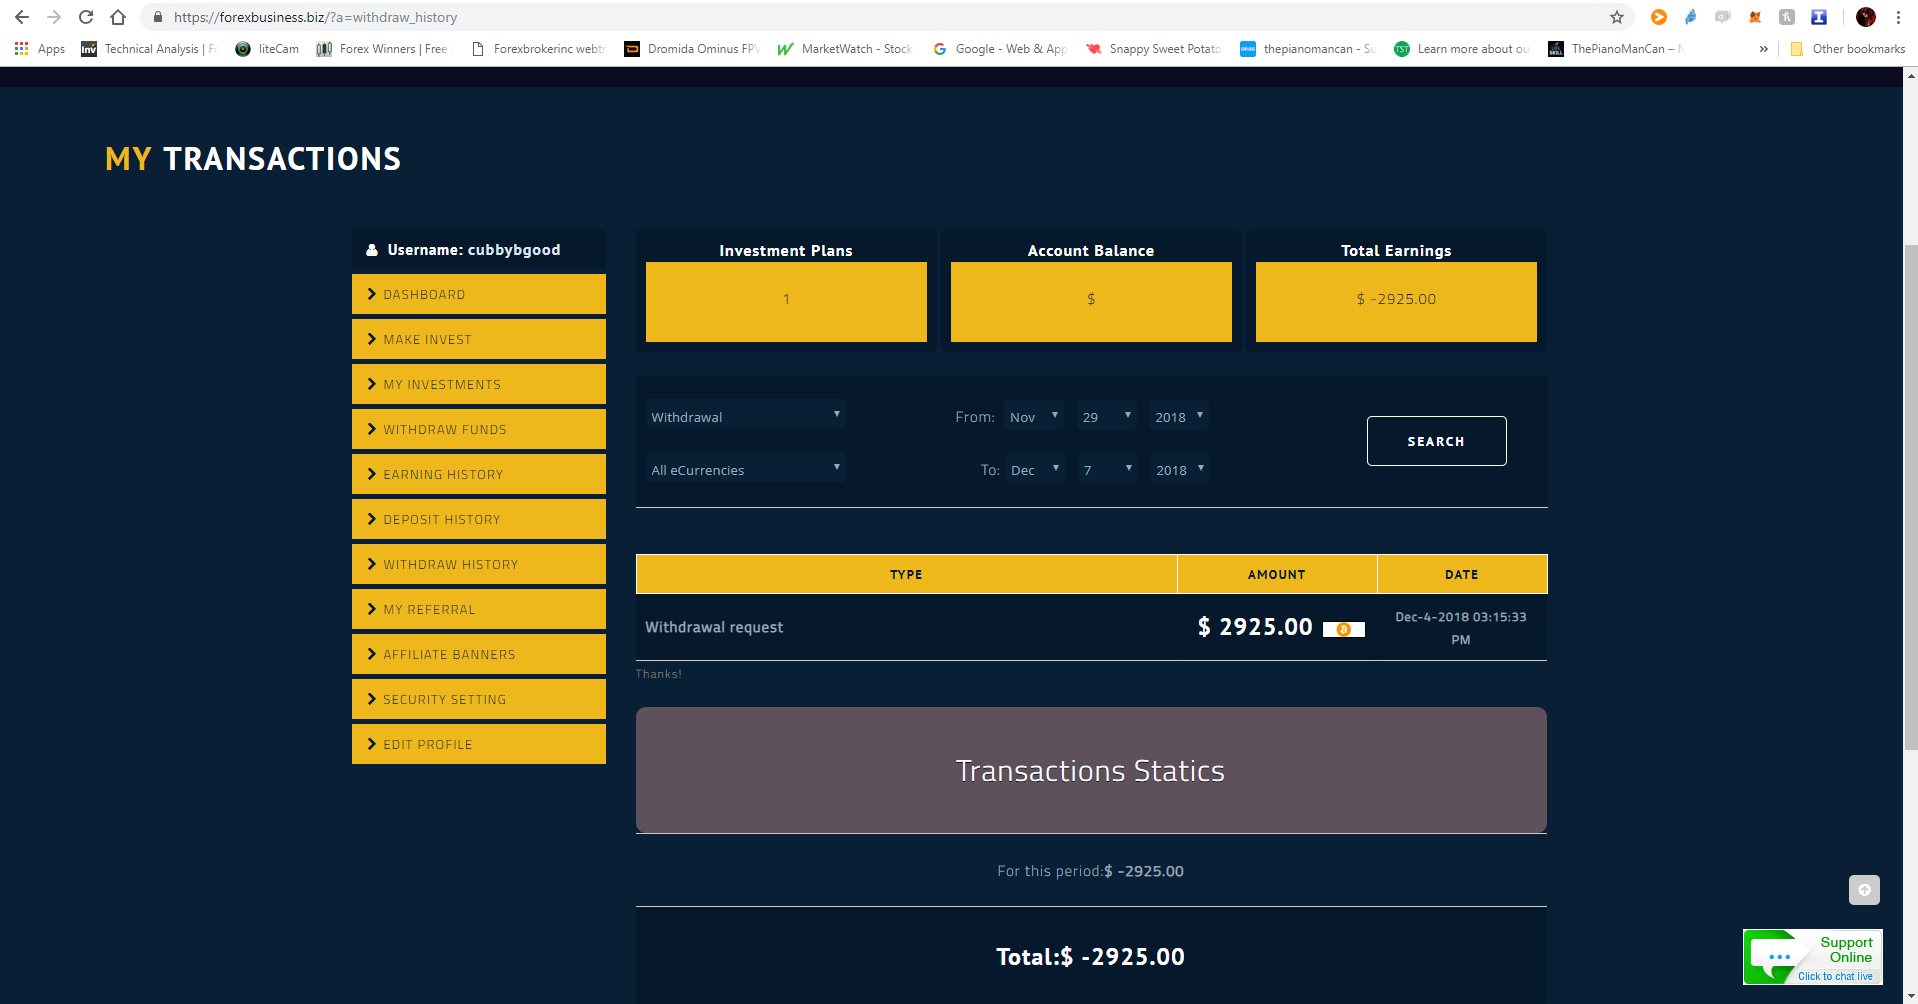Image resolution: width=1918 pixels, height=1004 pixels.
Task: Click the page vertical scrollbar
Action: pos(1910,500)
